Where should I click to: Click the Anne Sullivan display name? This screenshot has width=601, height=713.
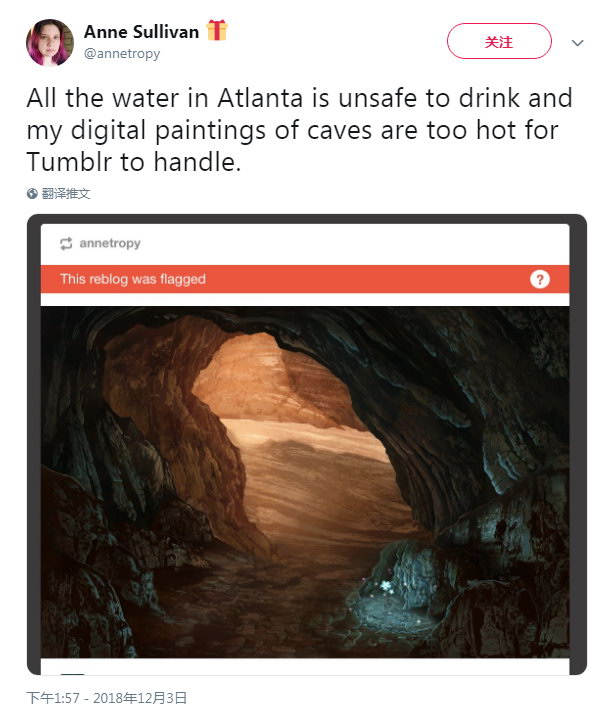pos(141,32)
